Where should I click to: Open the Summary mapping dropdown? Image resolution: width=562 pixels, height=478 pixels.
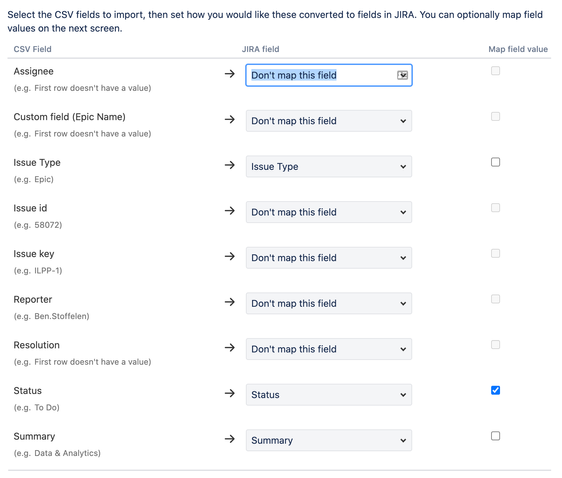(x=329, y=440)
